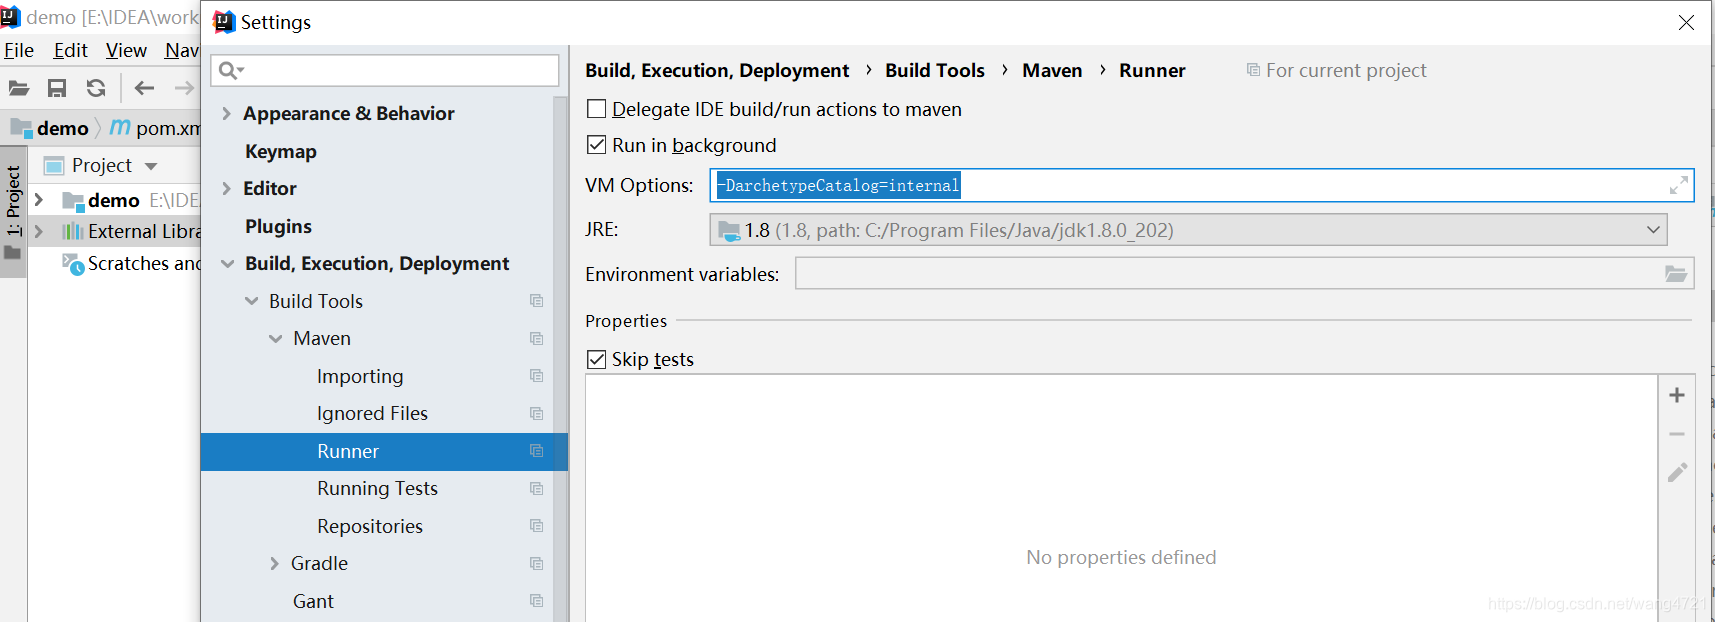Click Build, Execution, Deployment breadcrumb

(x=717, y=70)
